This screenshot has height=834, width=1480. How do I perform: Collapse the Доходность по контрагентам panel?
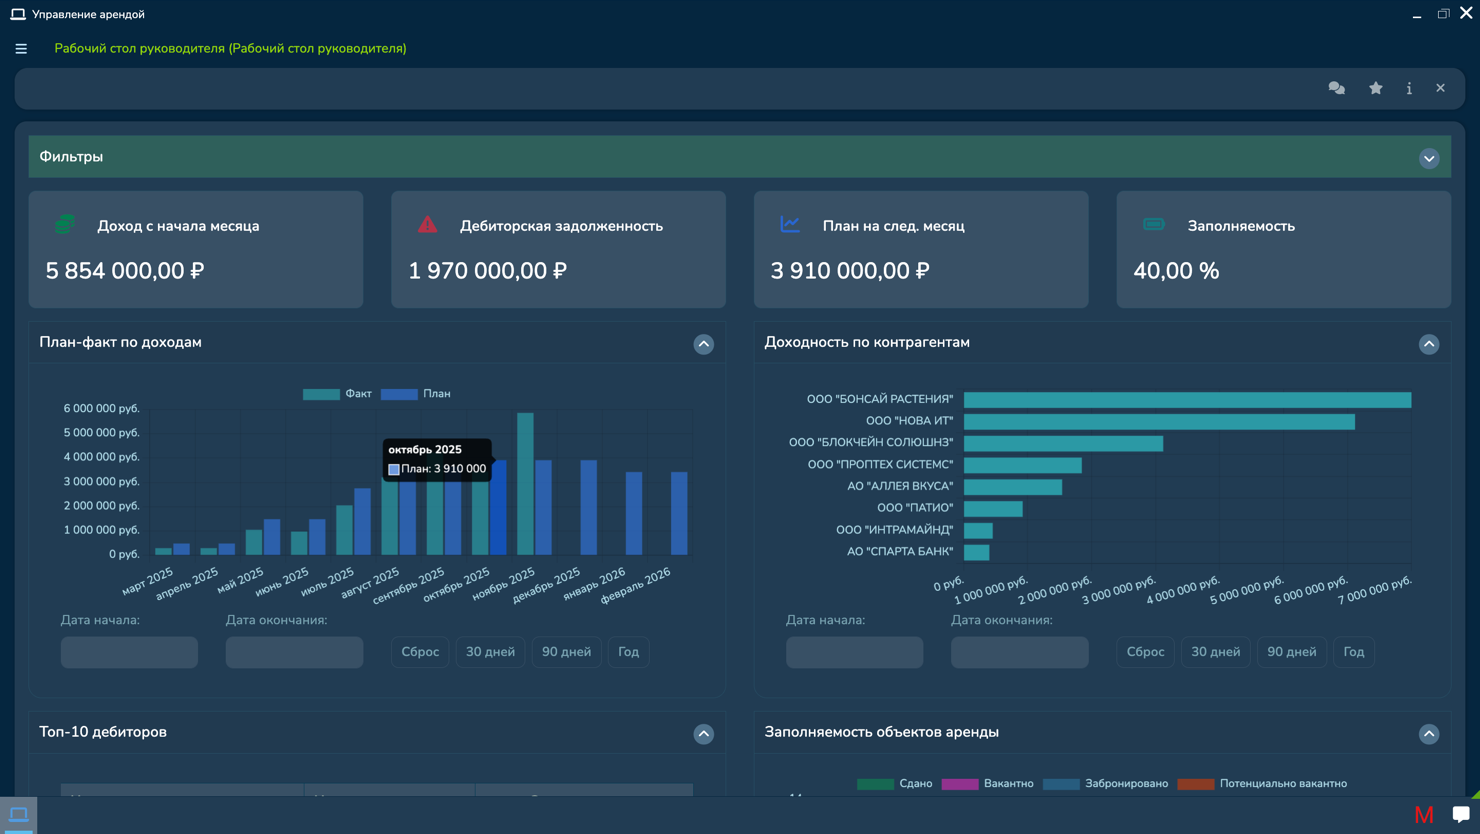point(1429,344)
